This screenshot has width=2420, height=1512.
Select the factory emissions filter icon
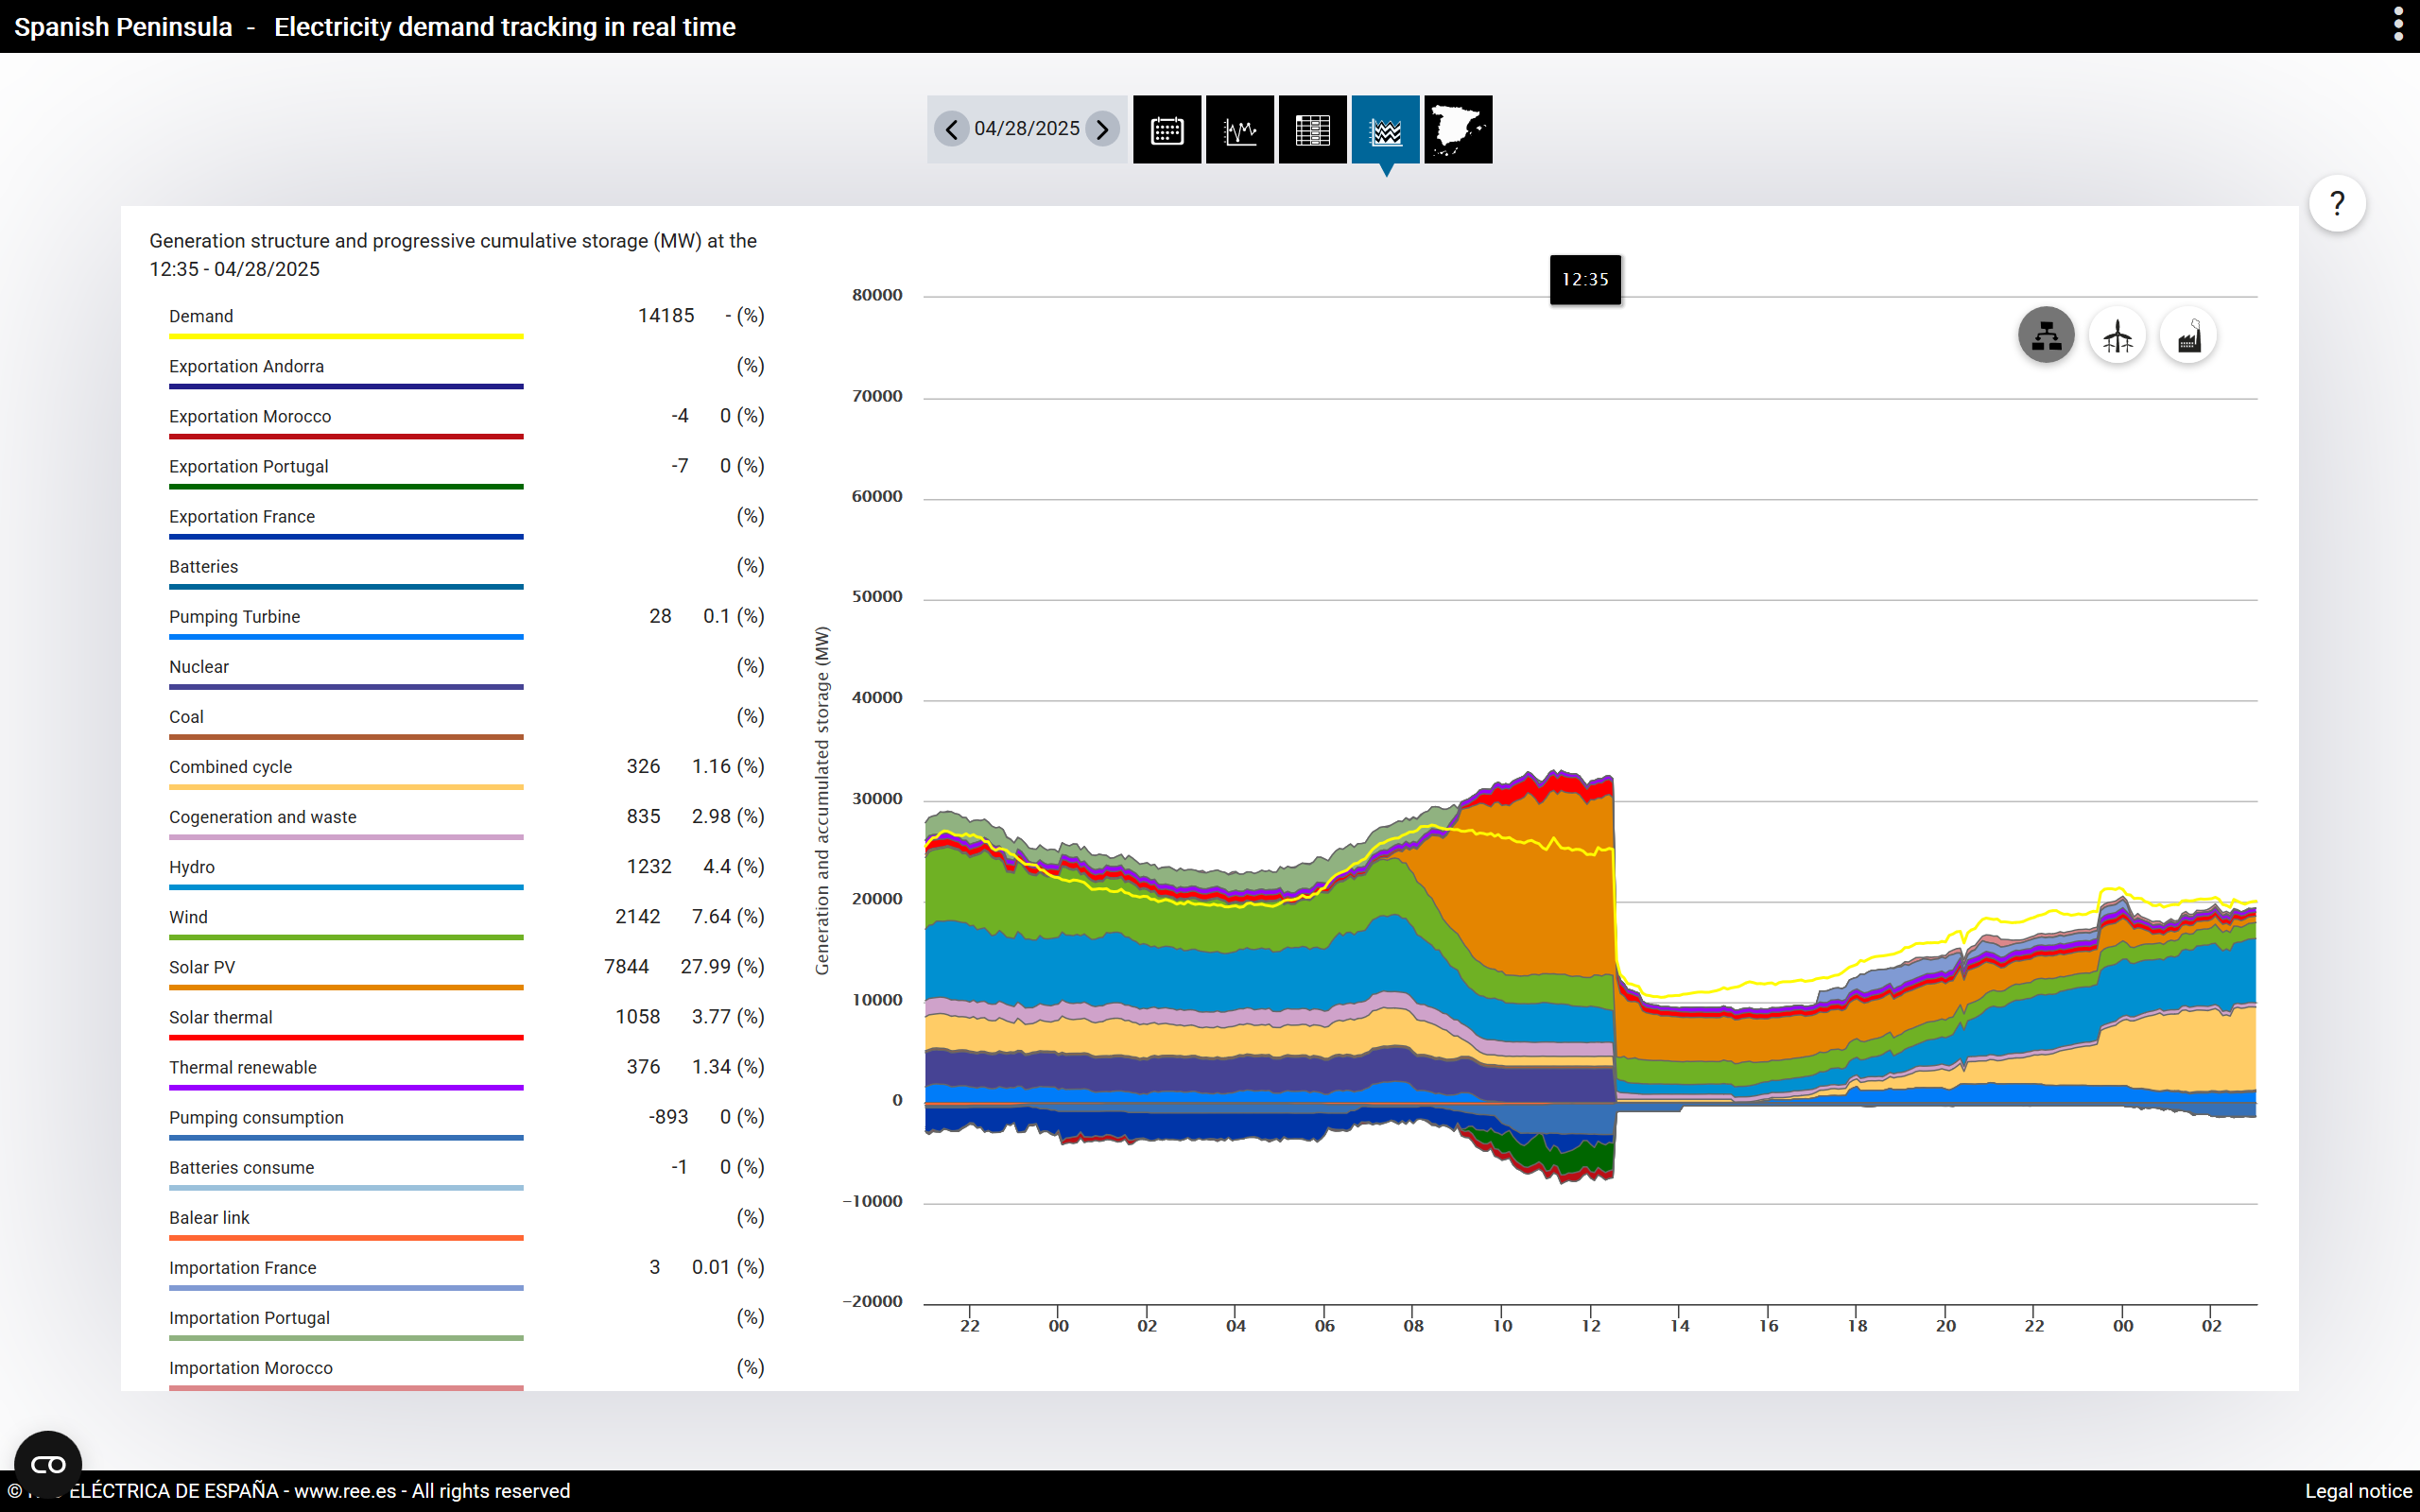pyautogui.click(x=2188, y=335)
